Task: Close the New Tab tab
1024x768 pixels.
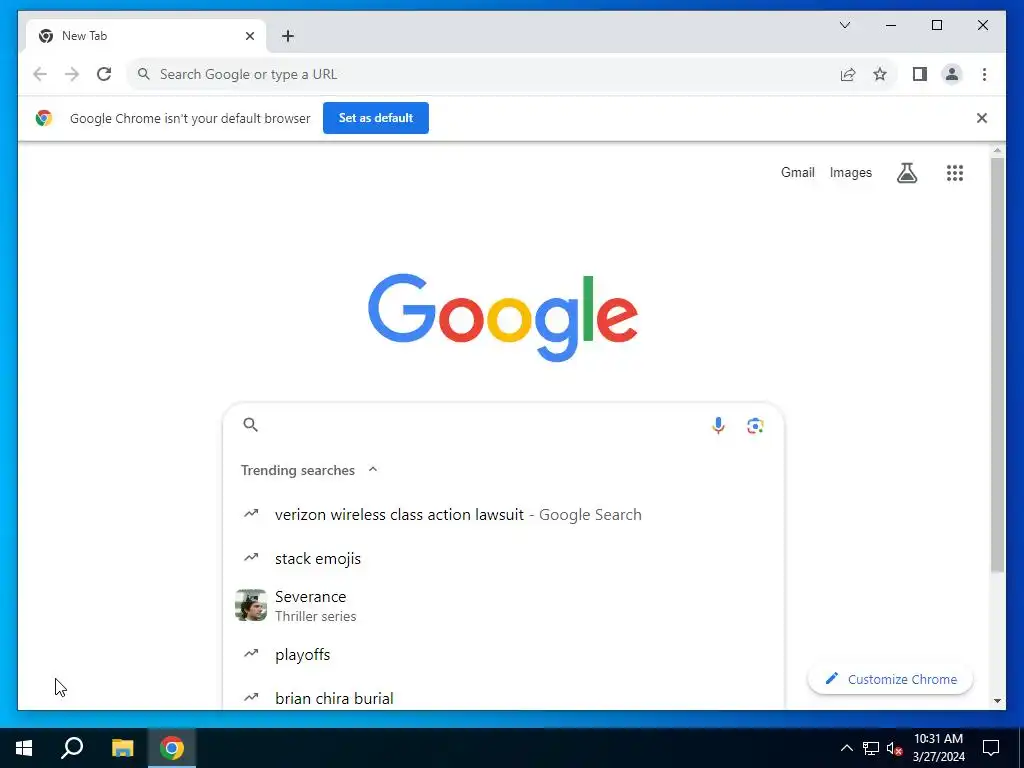Action: click(x=249, y=36)
